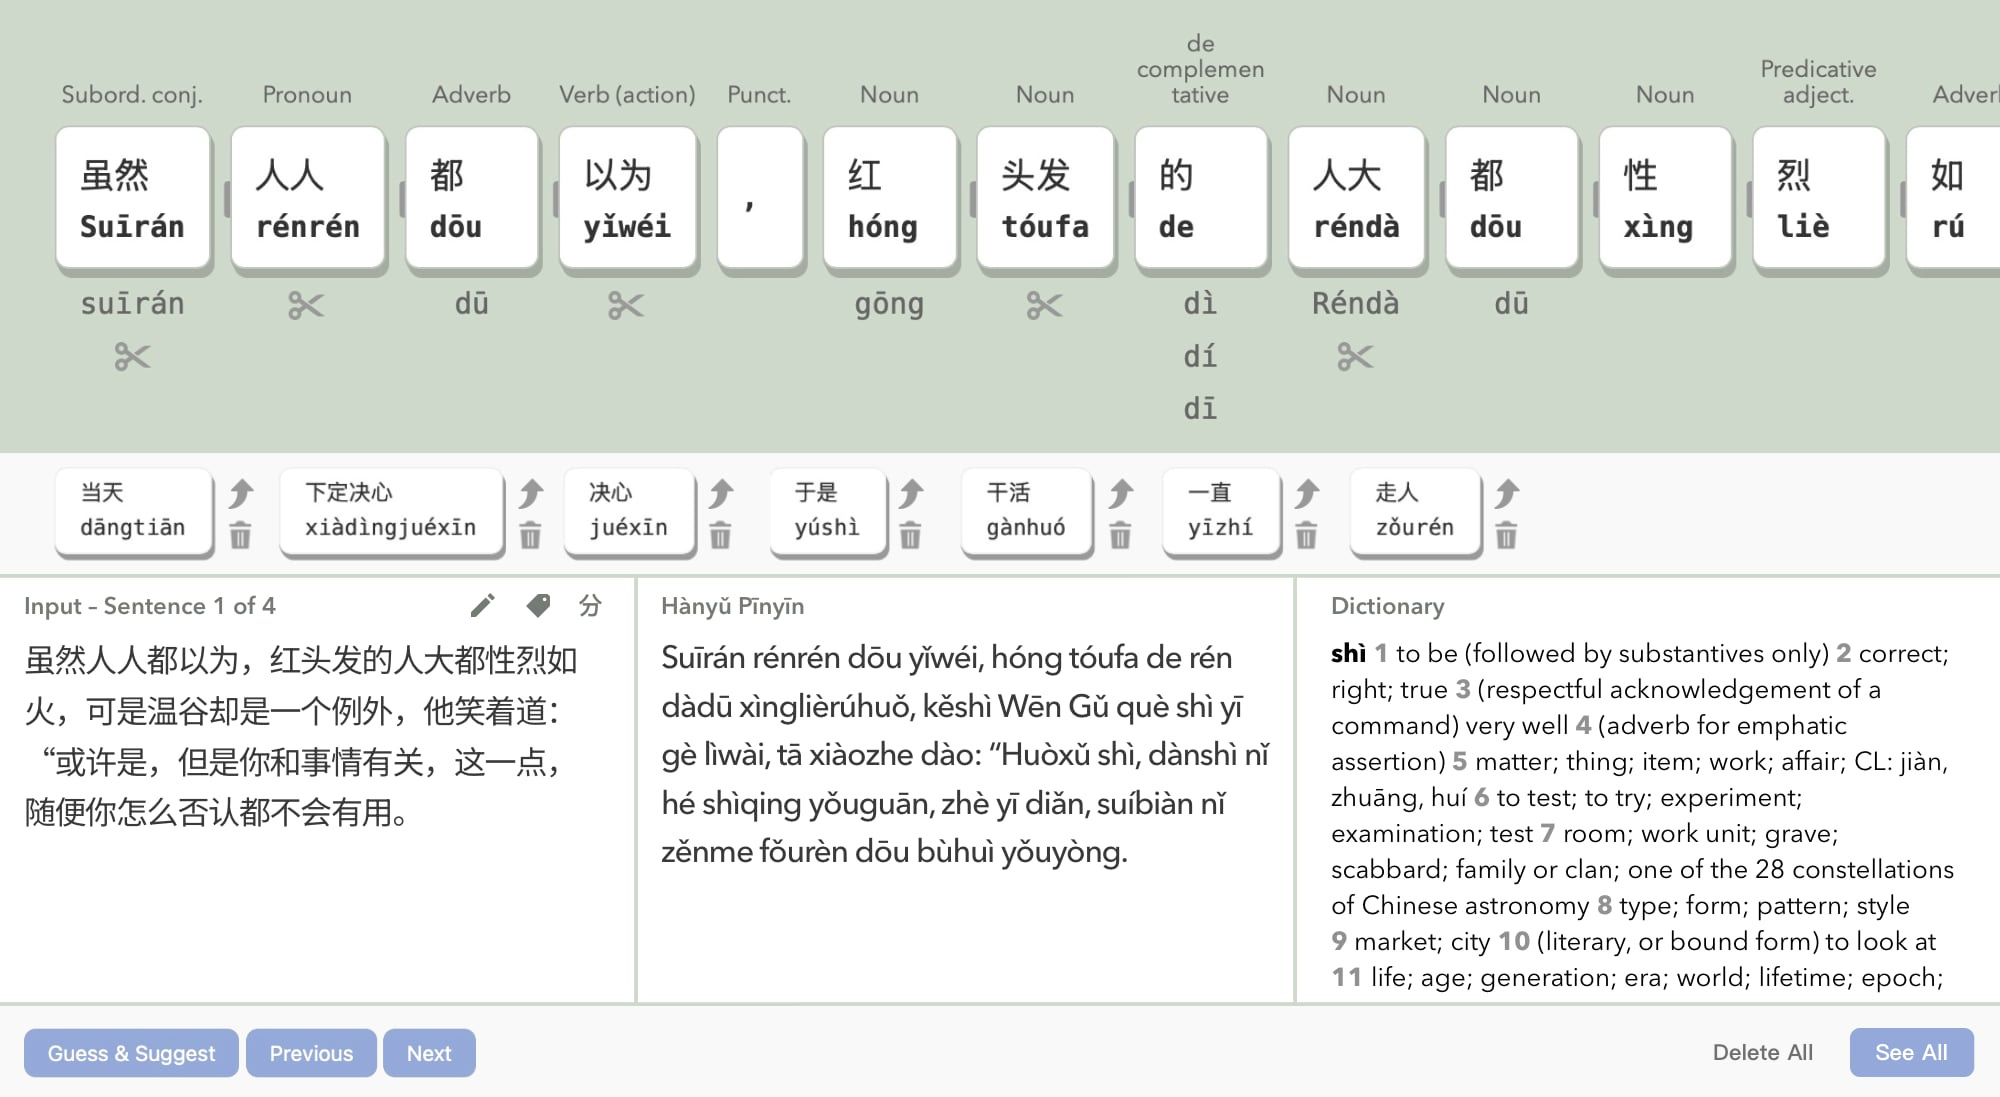Click the 当天 dāngtiān suggestion card
This screenshot has width=2000, height=1097.
[x=134, y=511]
